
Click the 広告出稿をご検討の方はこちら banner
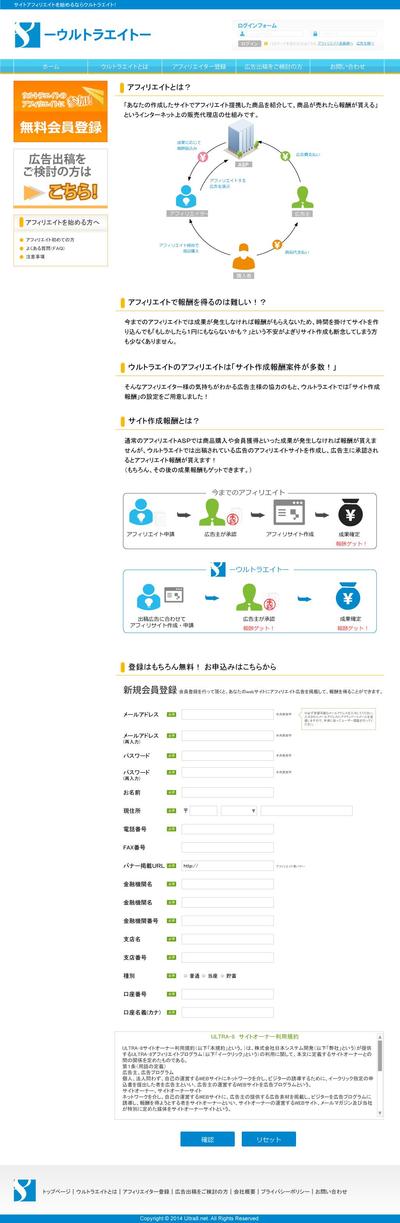60,177
